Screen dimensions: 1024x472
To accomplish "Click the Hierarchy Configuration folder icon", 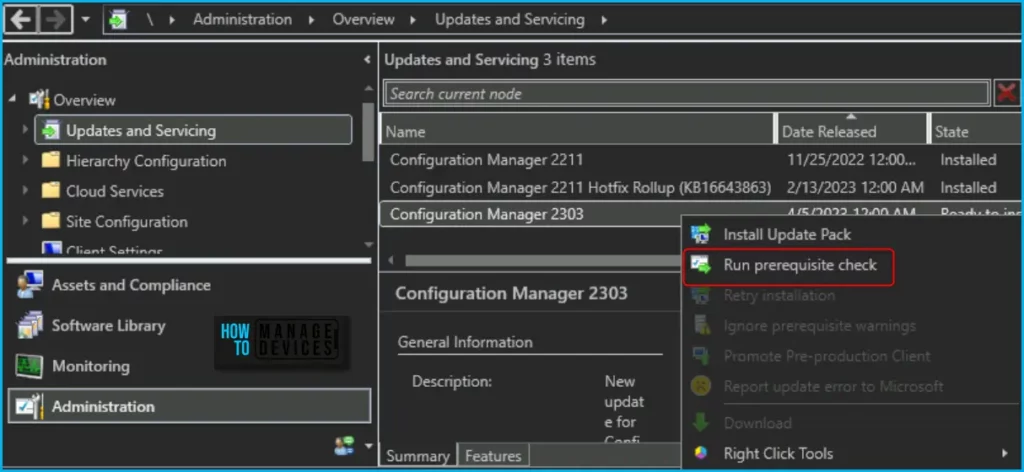I will [x=50, y=161].
